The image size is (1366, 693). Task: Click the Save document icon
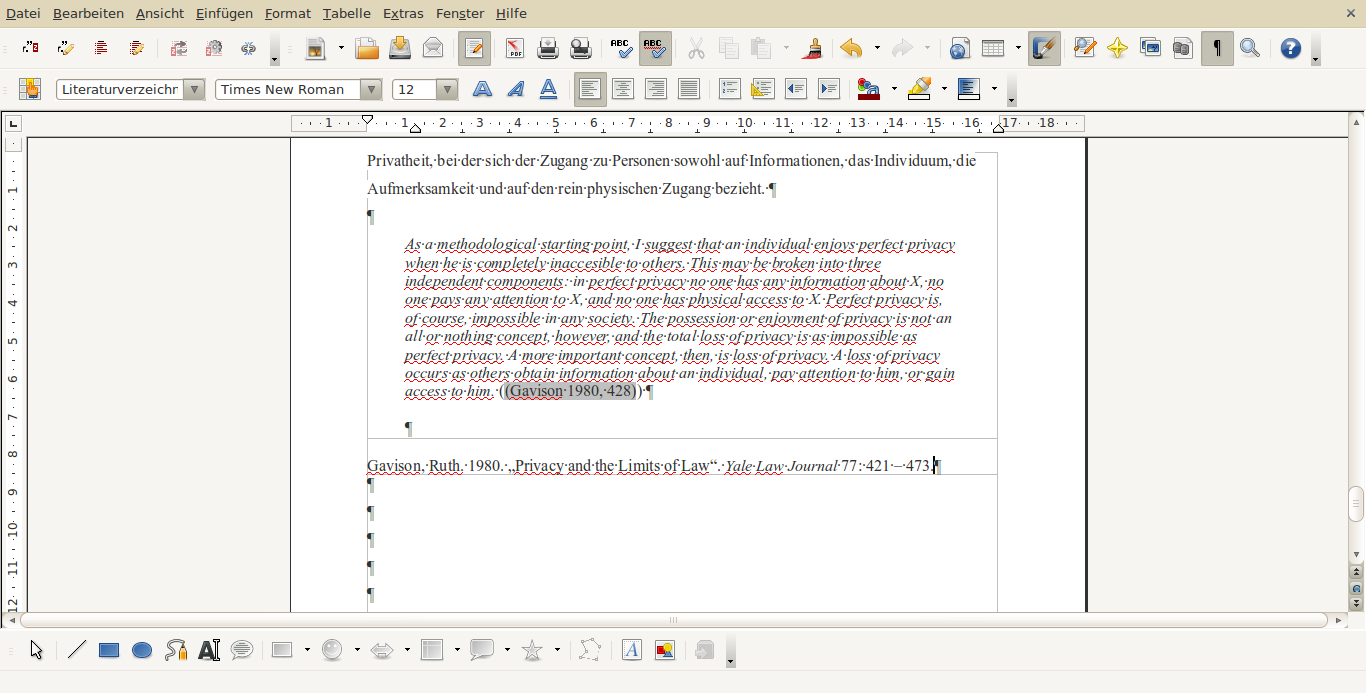pos(400,48)
